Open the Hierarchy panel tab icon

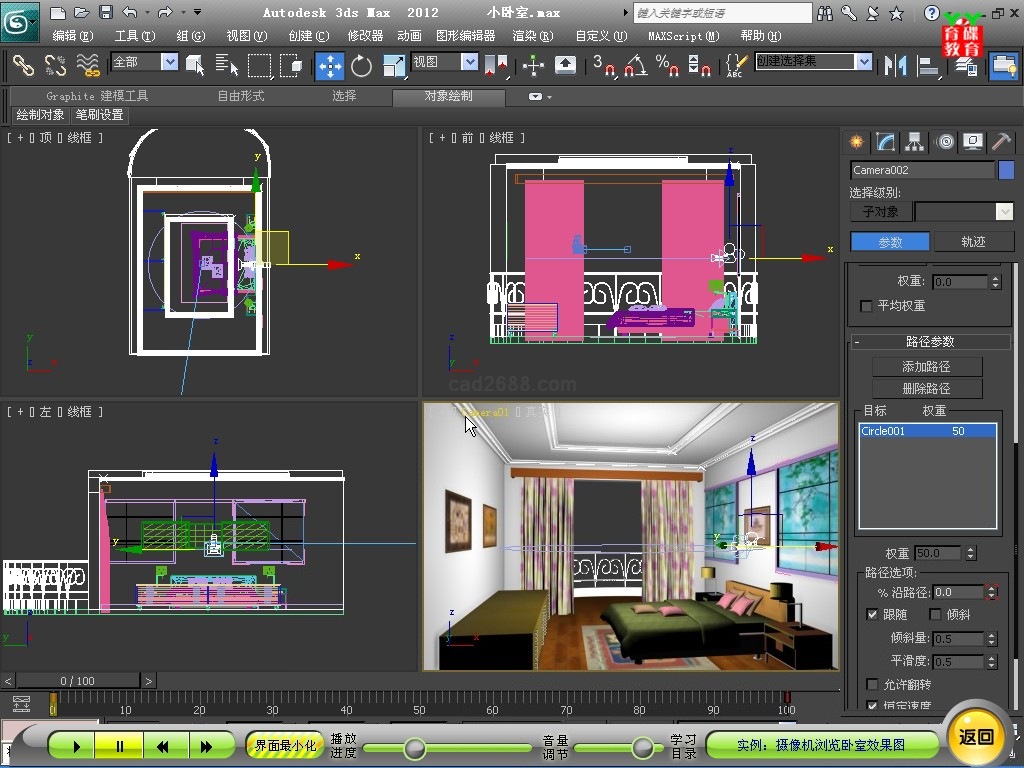(x=913, y=142)
